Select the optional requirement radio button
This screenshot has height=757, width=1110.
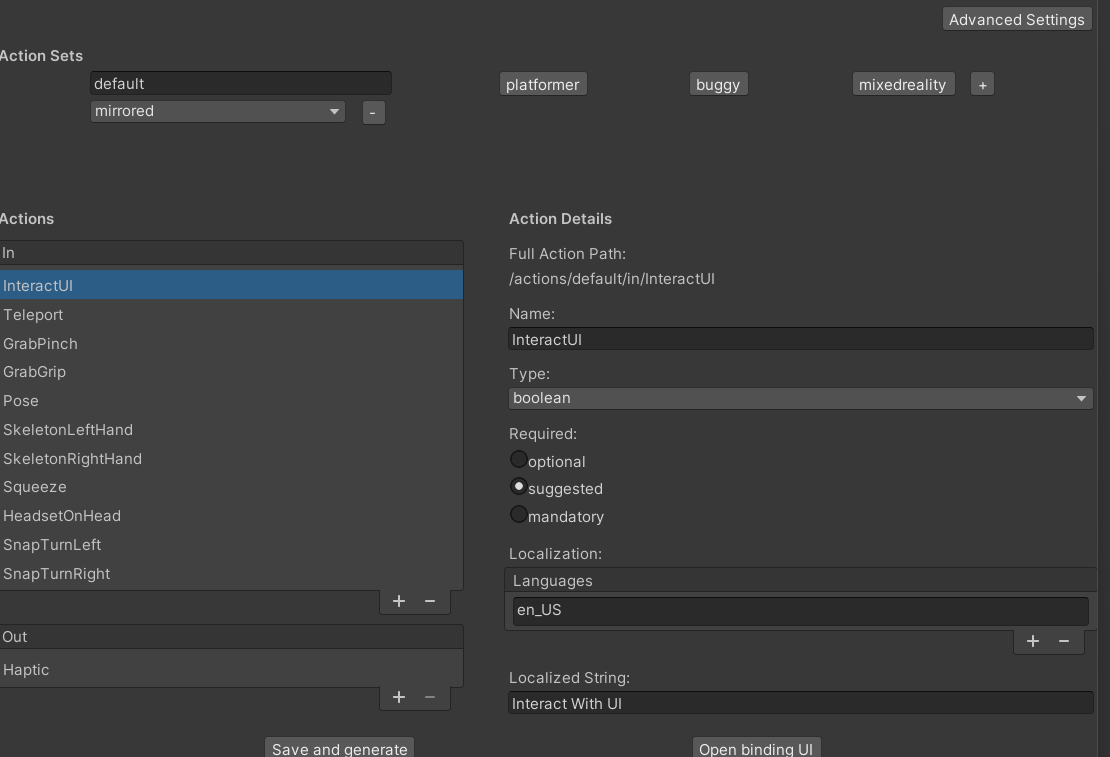pyautogui.click(x=518, y=458)
